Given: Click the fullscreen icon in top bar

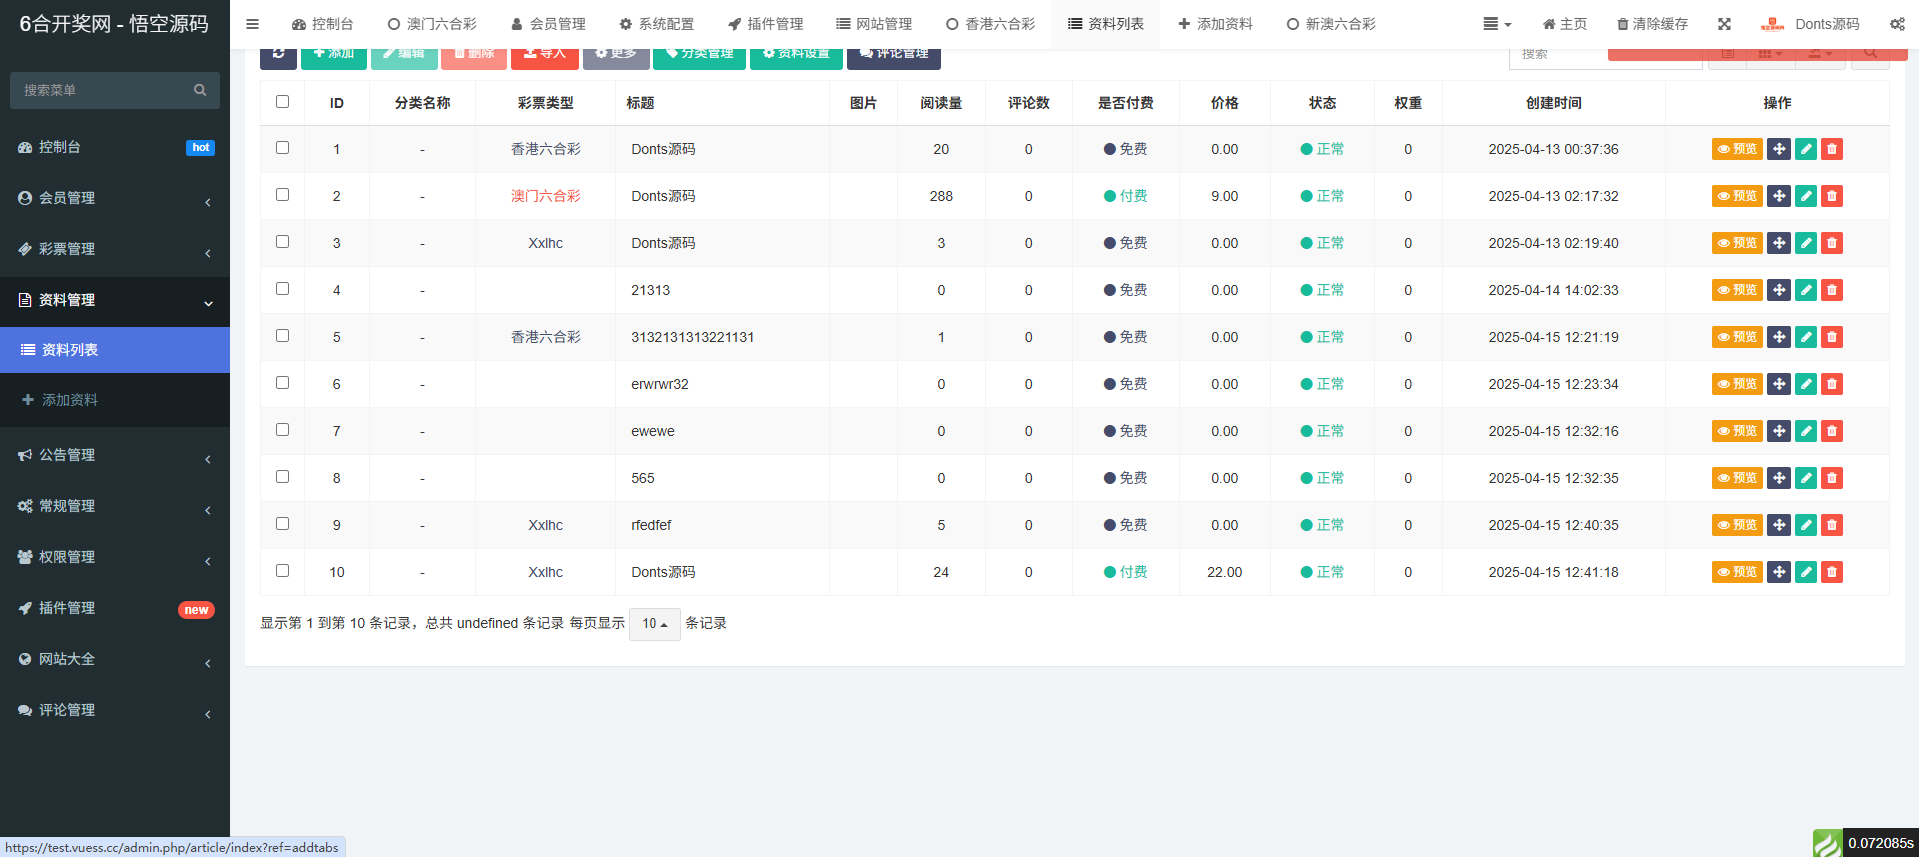Looking at the screenshot, I should [1724, 24].
